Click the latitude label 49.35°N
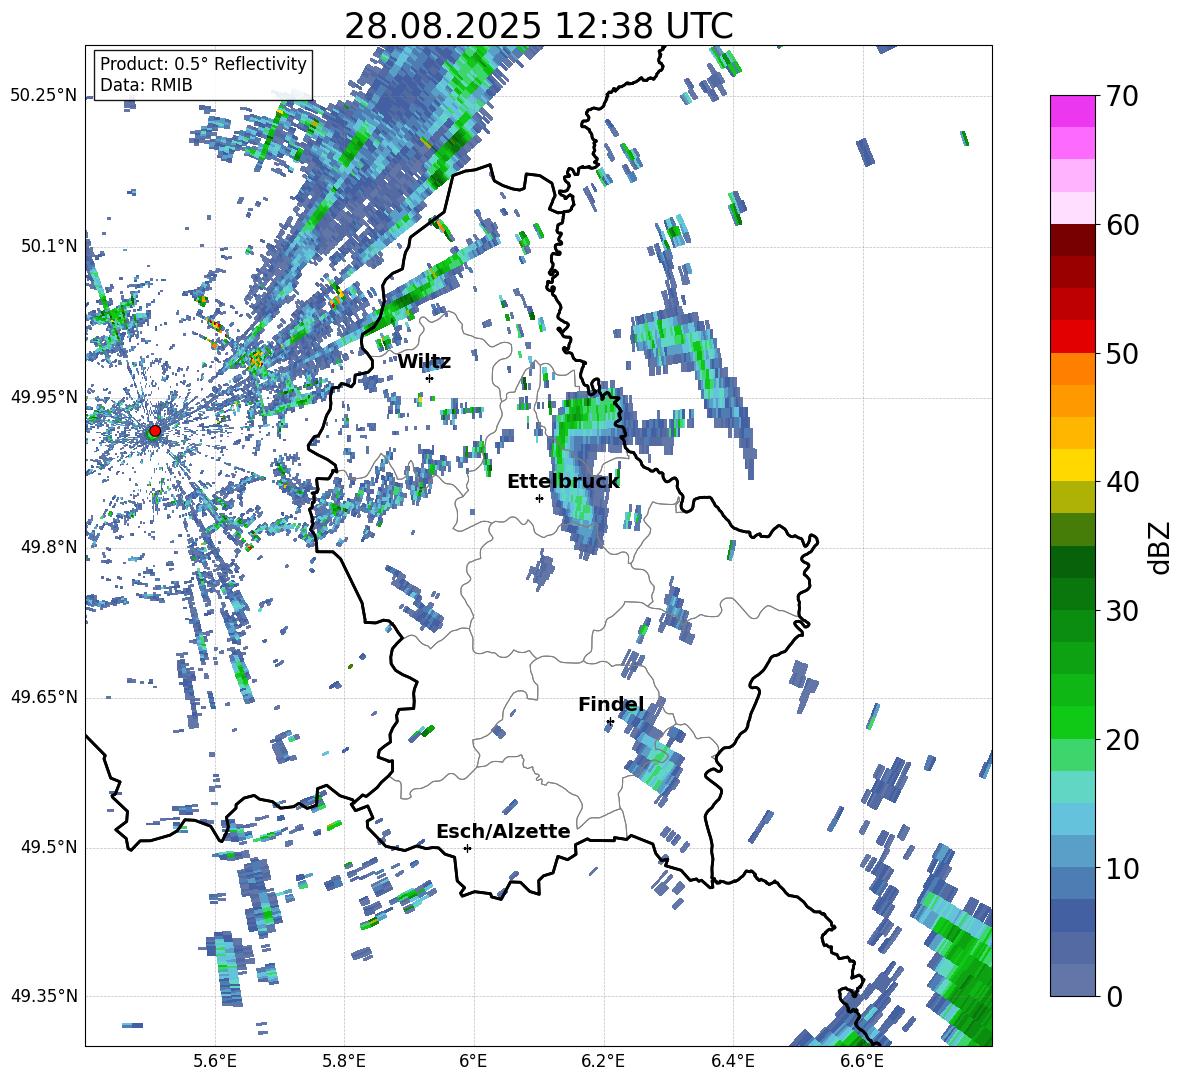1184x1081 pixels. 44,996
